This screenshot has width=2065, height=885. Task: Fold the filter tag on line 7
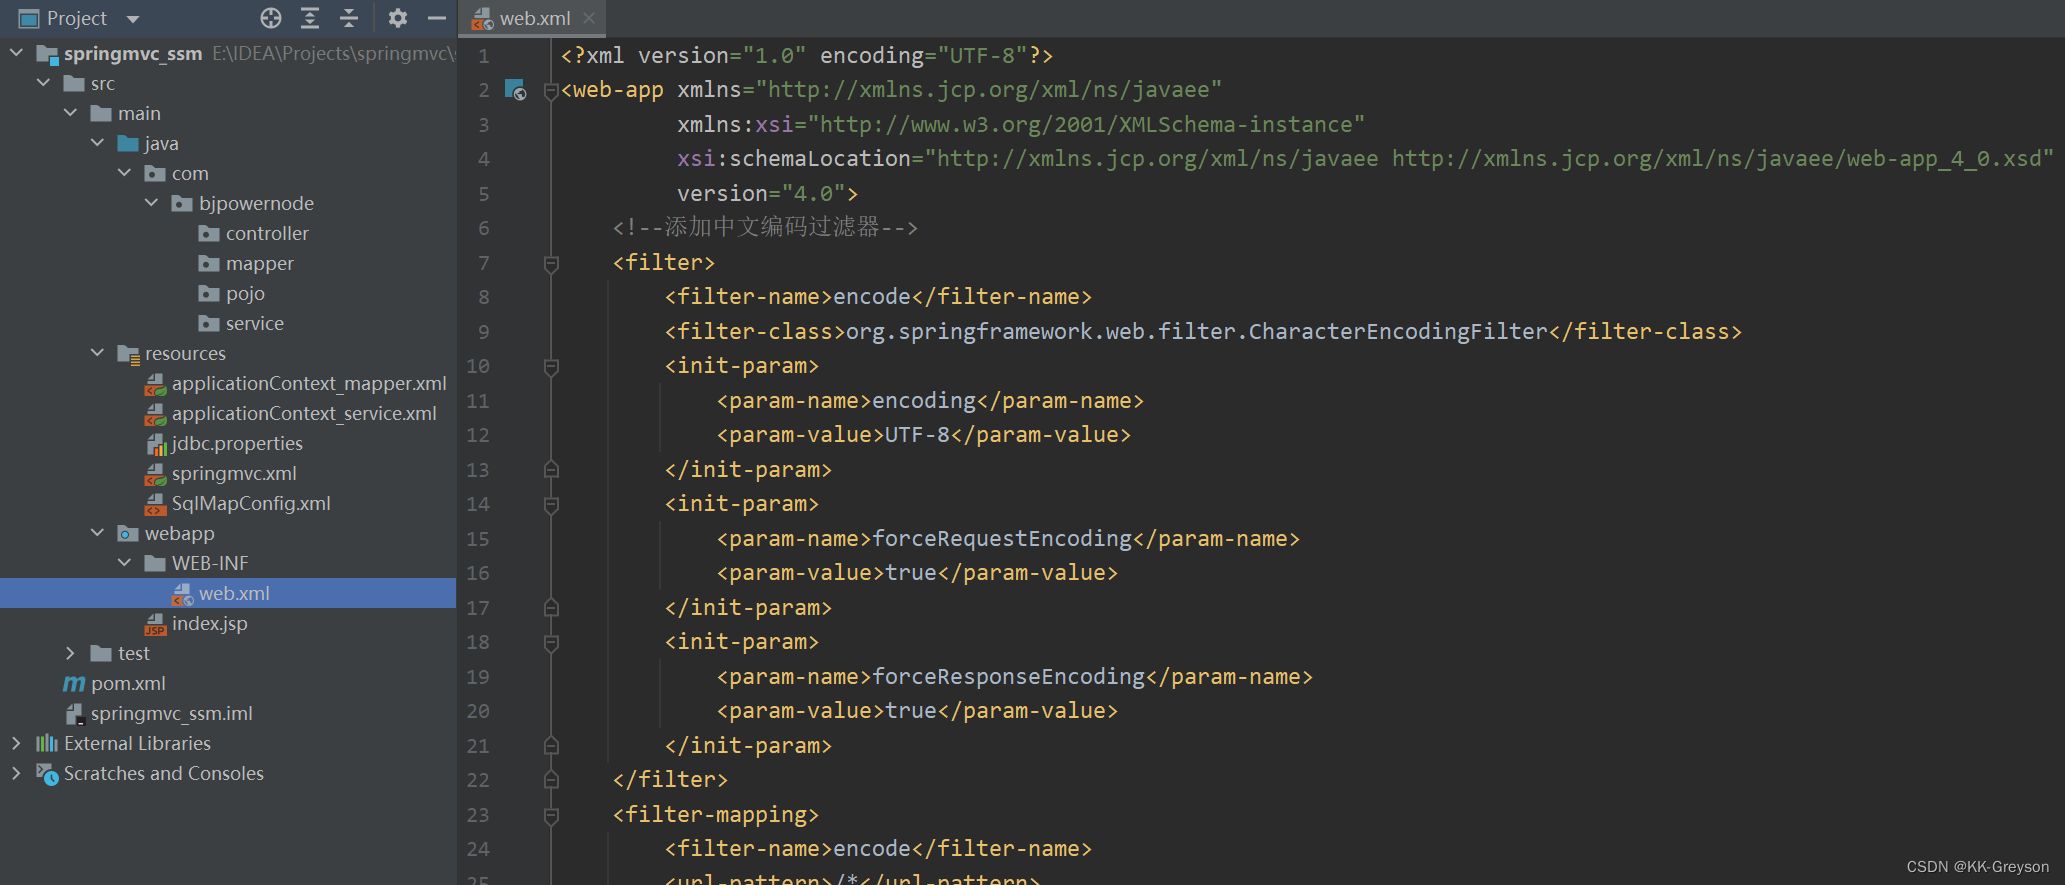pos(550,263)
